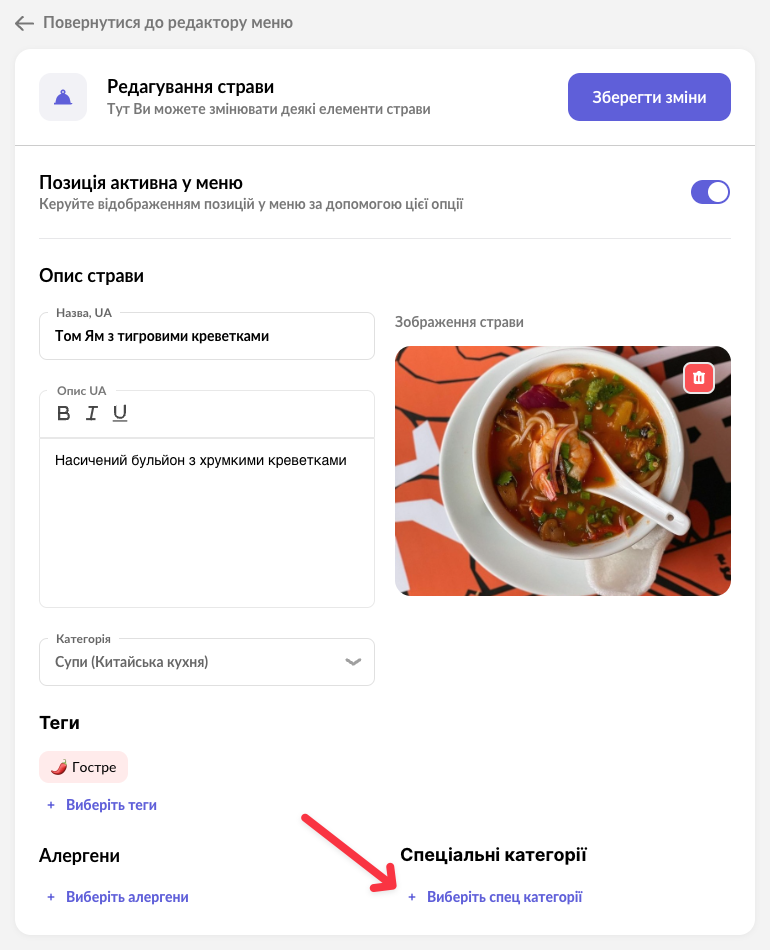770x950 pixels.
Task: Apply underline formatting to the description
Action: 120,413
